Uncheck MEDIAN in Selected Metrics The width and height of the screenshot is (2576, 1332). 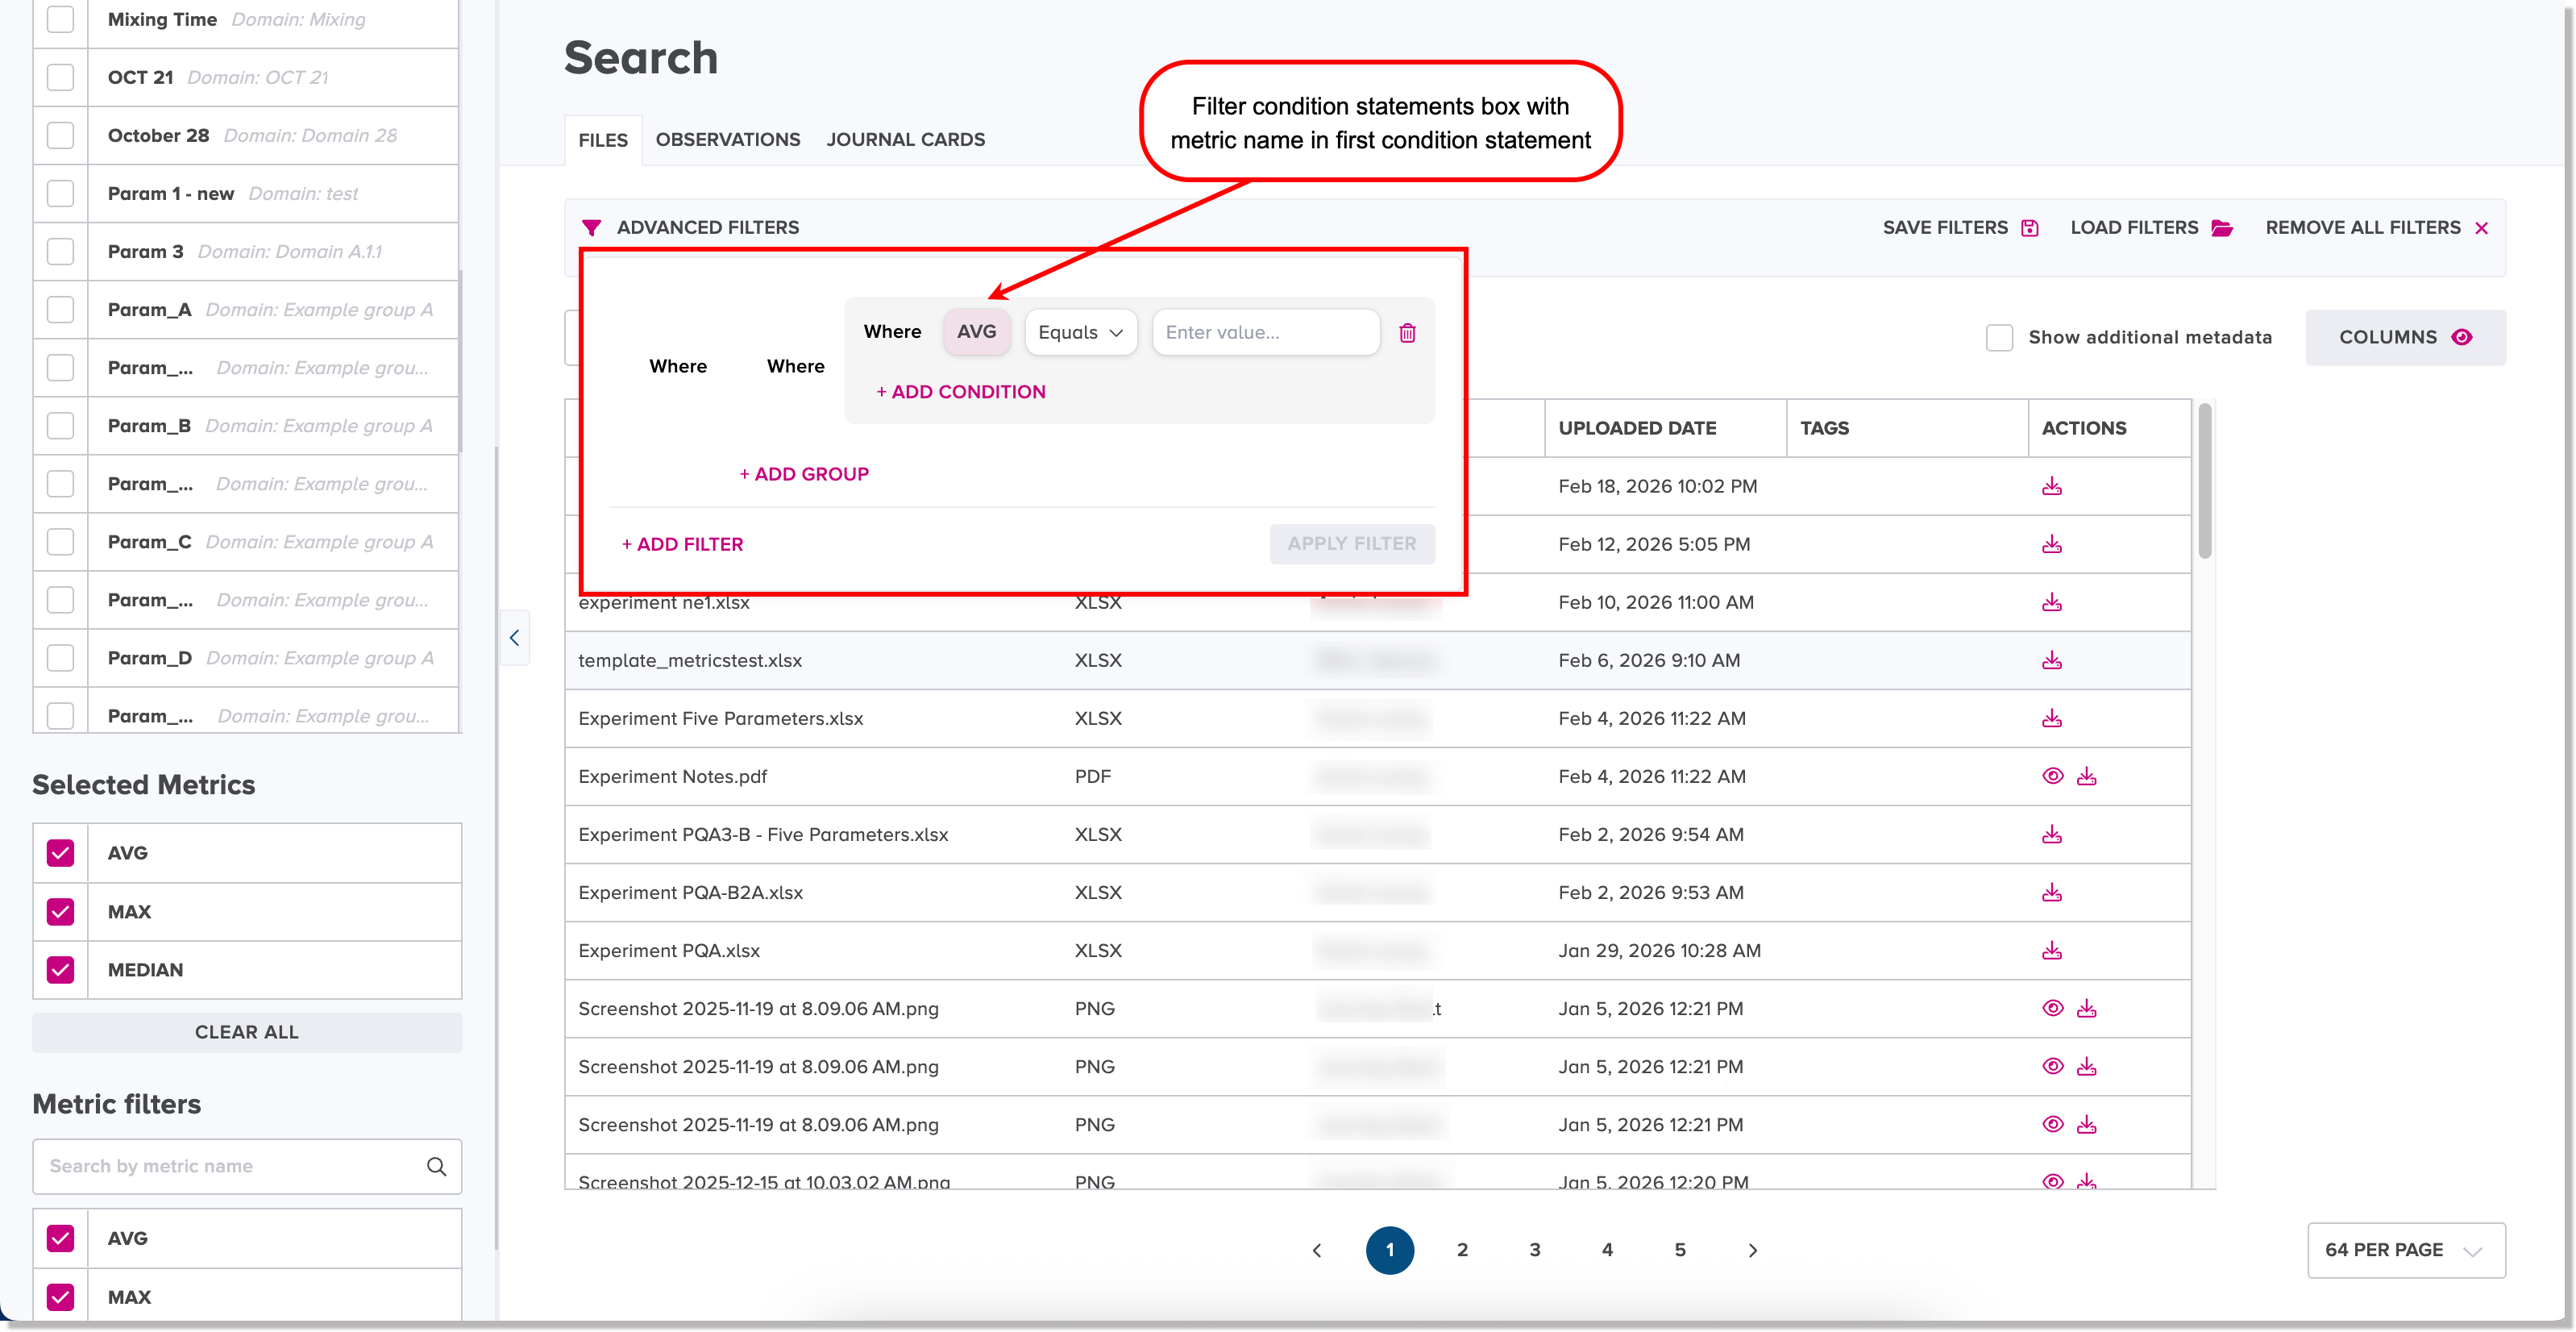coord(61,970)
